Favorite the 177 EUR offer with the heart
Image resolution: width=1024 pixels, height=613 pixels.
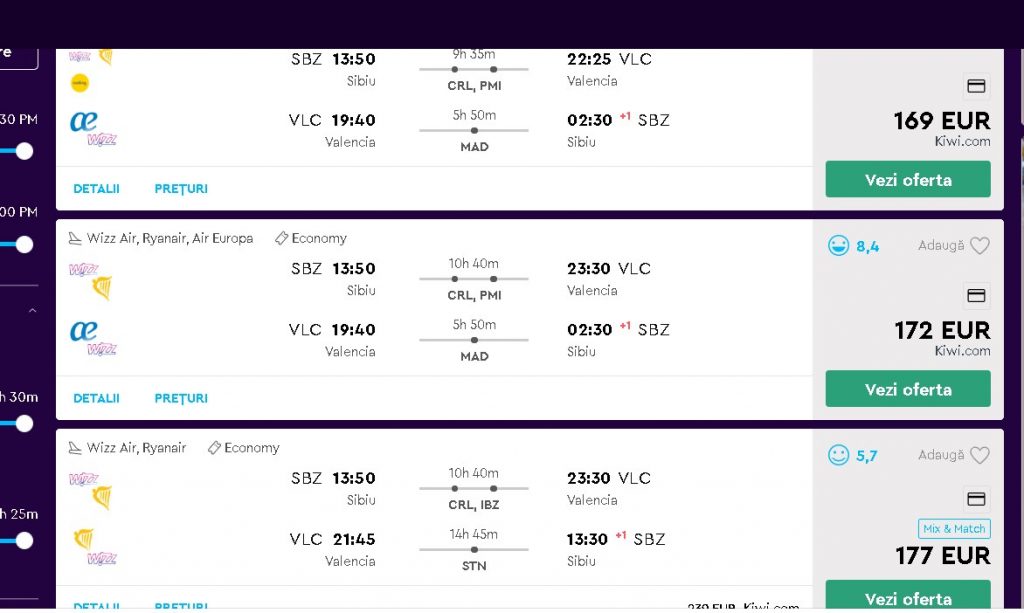point(980,456)
